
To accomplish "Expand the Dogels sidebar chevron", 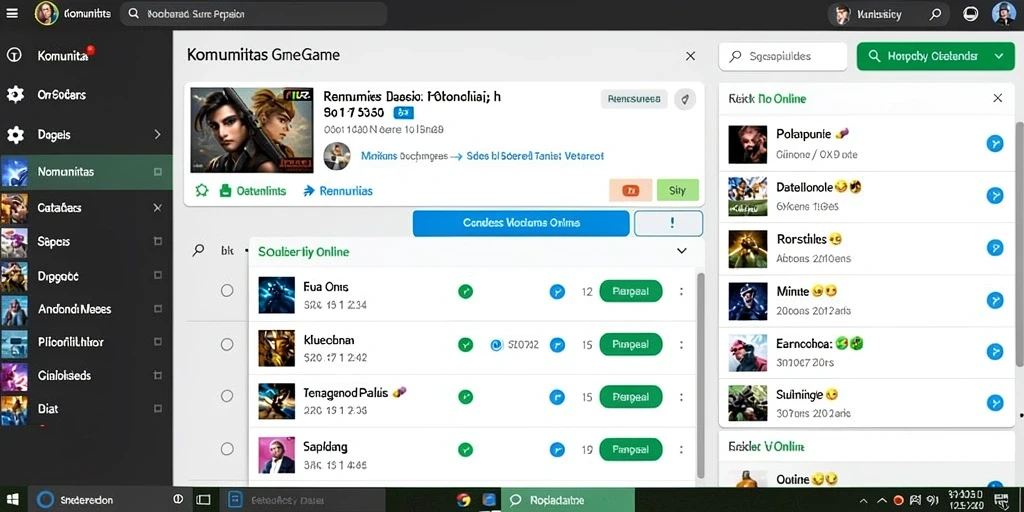I will [x=157, y=135].
